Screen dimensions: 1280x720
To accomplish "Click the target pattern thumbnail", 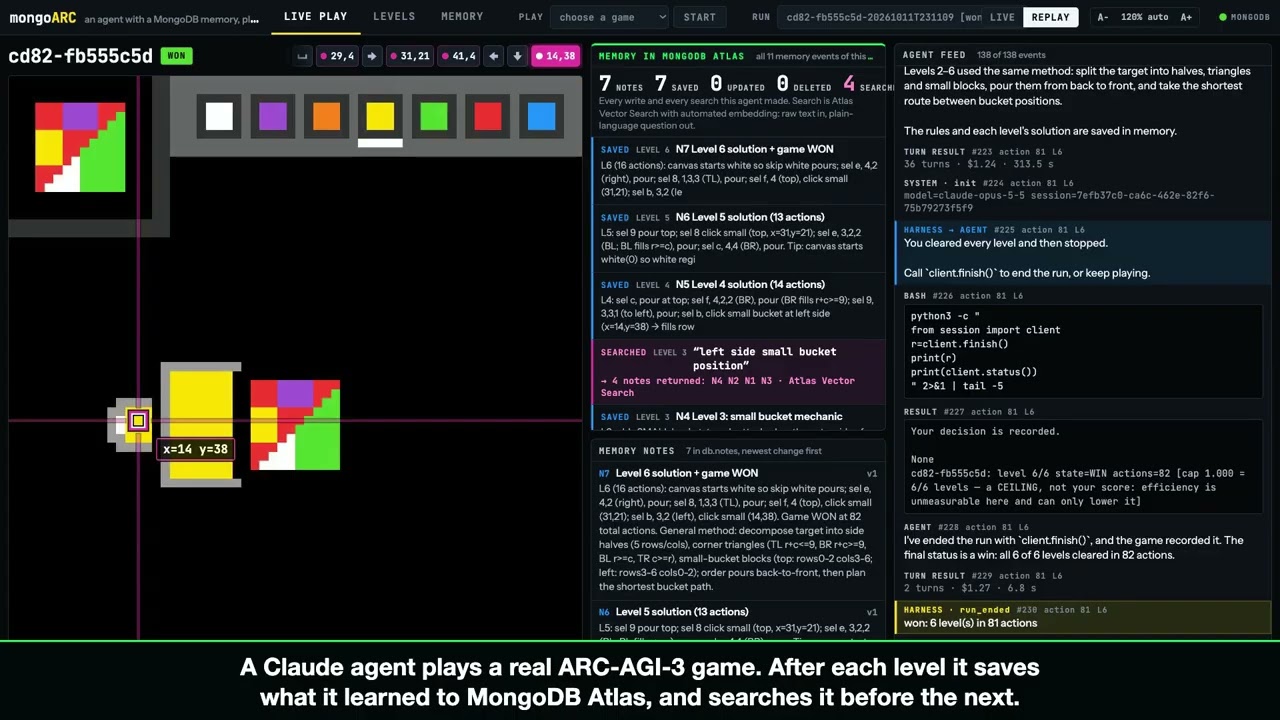I will [80, 147].
